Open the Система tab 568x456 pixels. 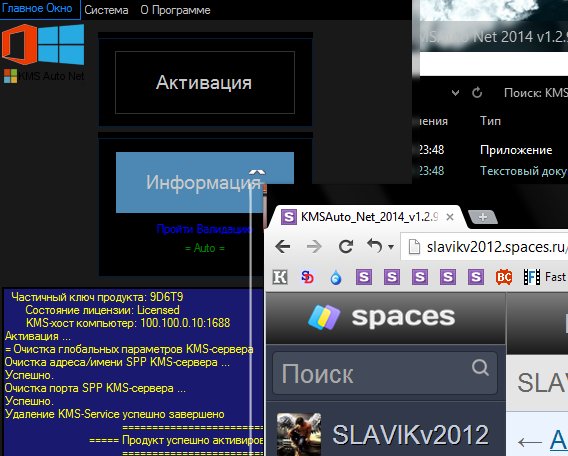106,10
